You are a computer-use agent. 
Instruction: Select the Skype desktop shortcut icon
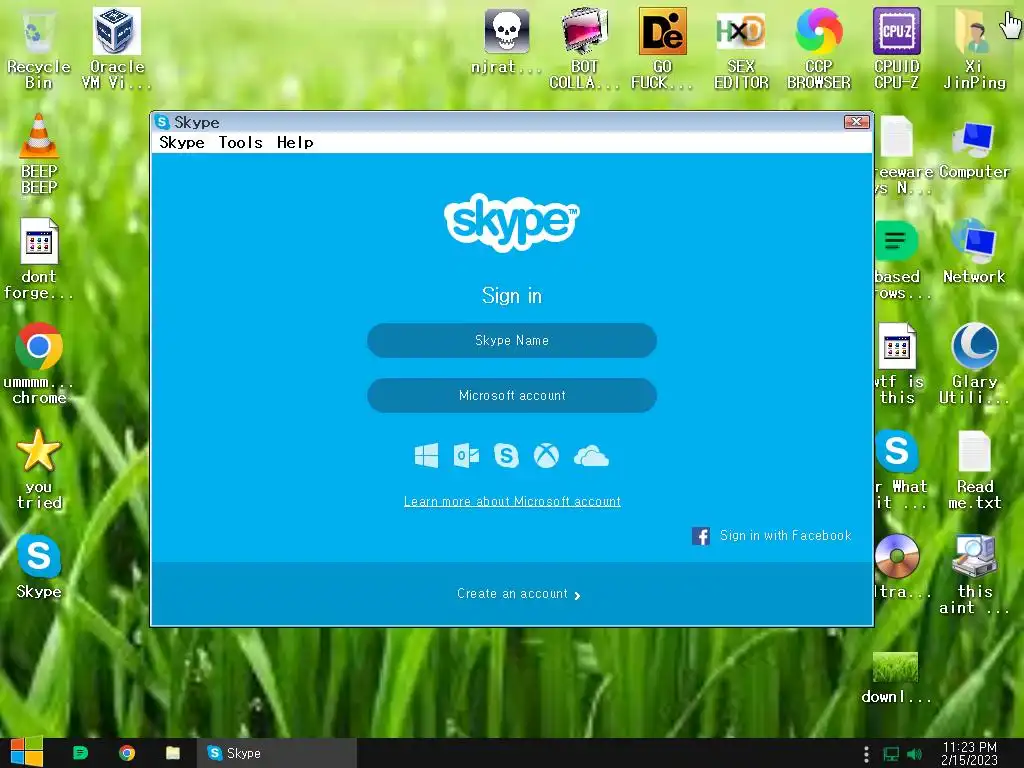39,566
